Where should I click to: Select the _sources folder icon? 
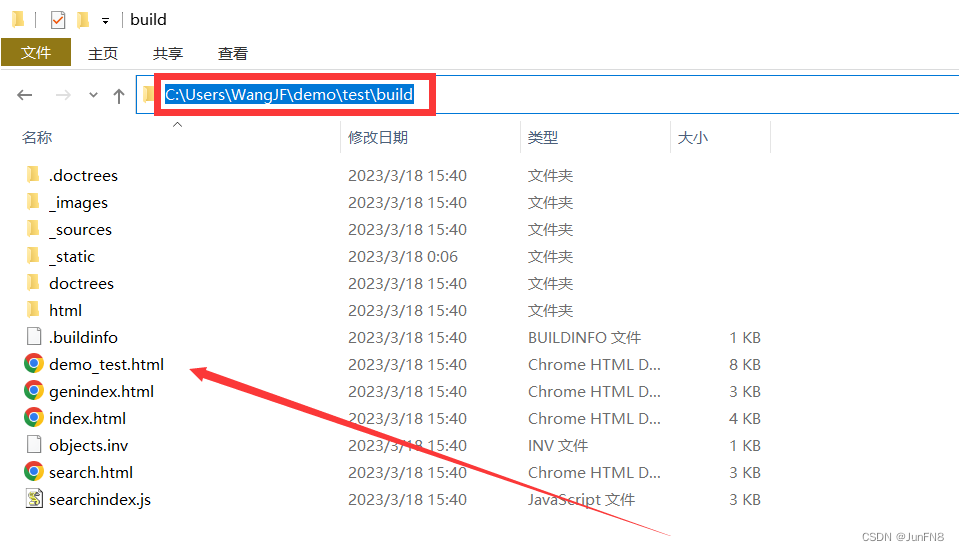click(x=34, y=229)
